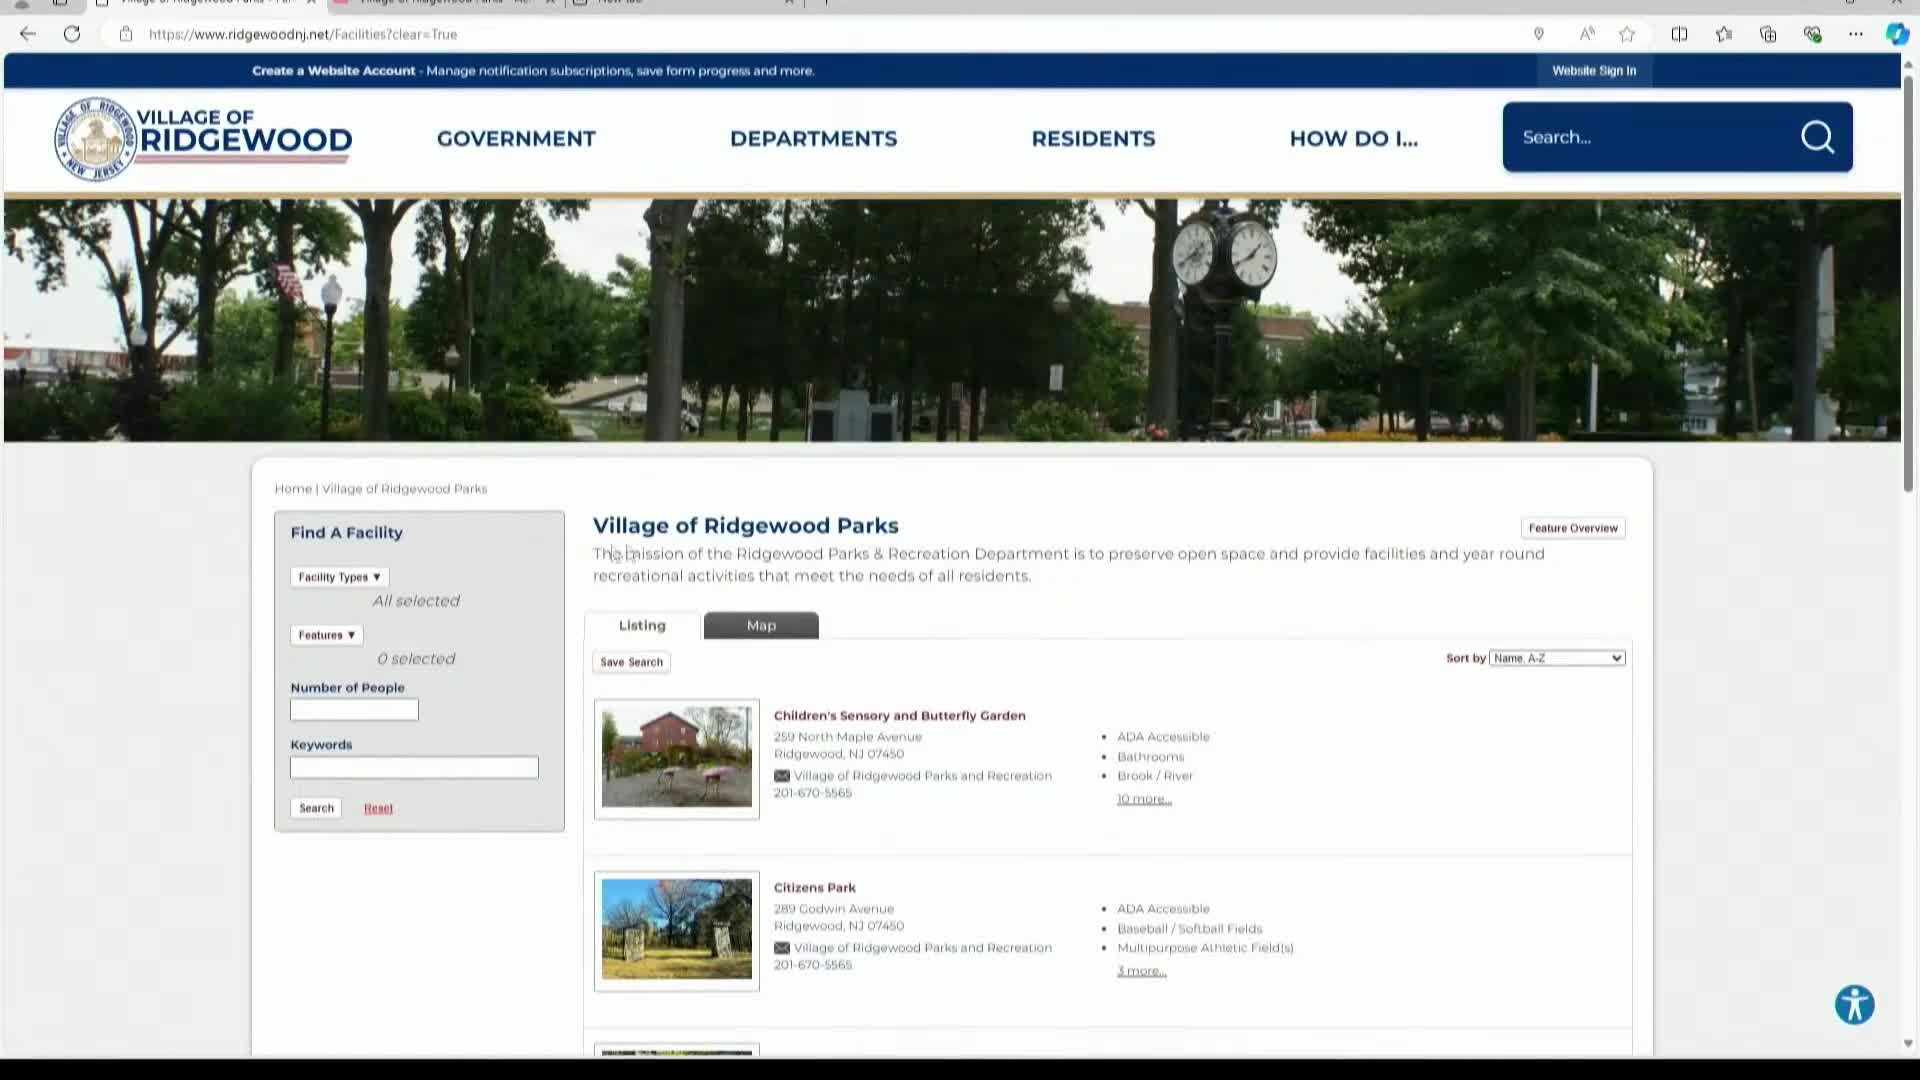Viewport: 1920px width, 1080px height.
Task: Click the Village of Ridgewood seal logo
Action: pyautogui.click(x=95, y=139)
